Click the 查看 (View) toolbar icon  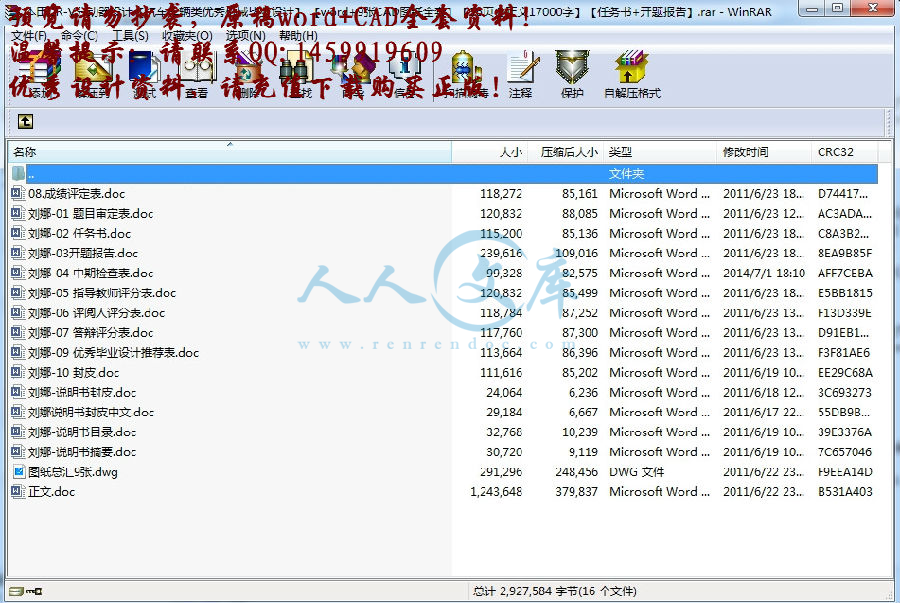(x=196, y=75)
